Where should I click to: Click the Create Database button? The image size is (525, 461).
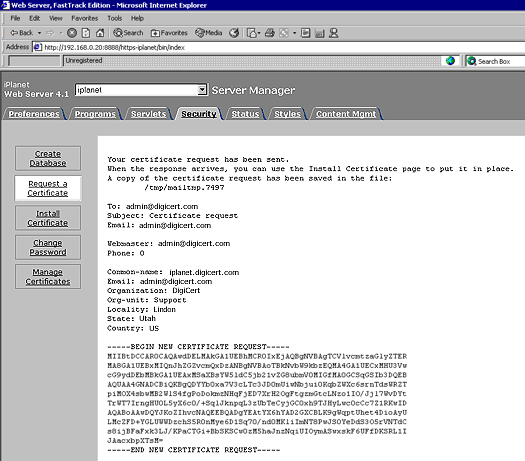(48, 158)
